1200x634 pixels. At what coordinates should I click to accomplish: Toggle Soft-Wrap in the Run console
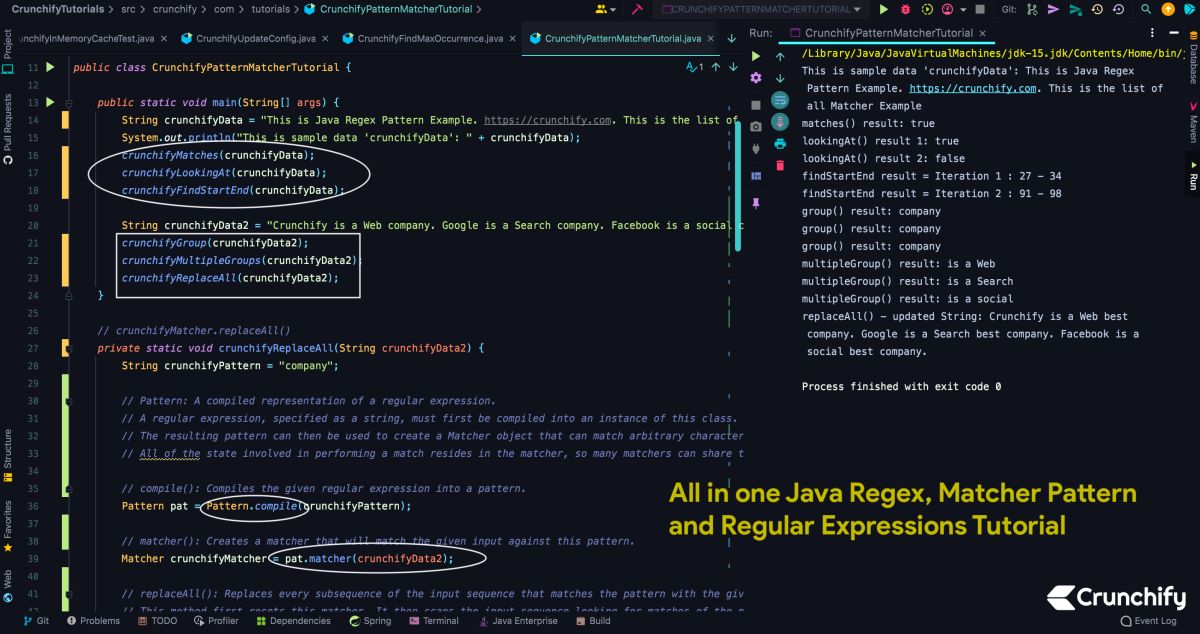pos(778,101)
